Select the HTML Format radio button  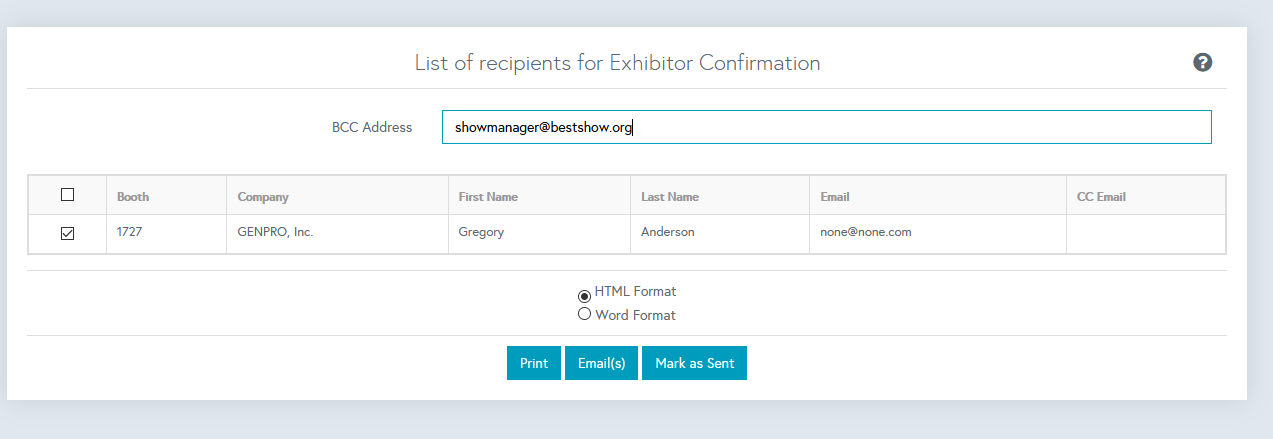pyautogui.click(x=584, y=295)
